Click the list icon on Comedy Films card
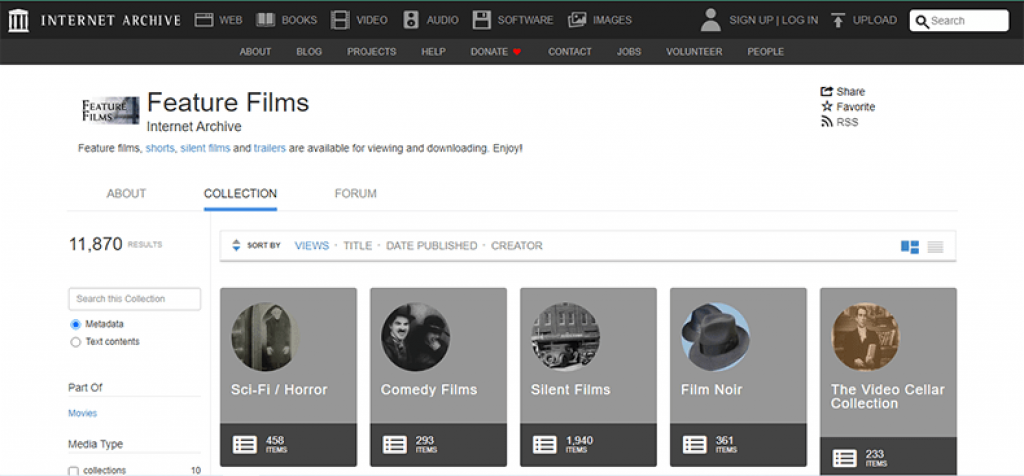Screen dimensions: 1024x476 tap(395, 445)
